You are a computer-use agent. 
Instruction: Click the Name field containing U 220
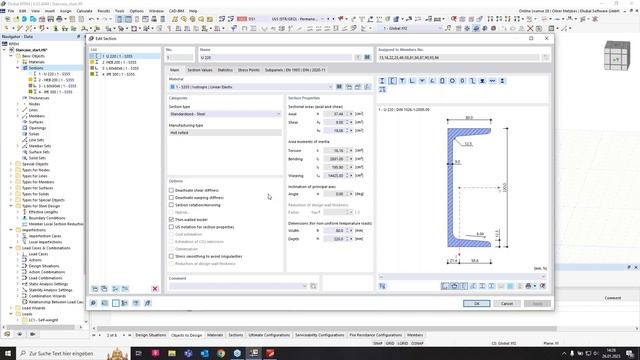coord(276,58)
